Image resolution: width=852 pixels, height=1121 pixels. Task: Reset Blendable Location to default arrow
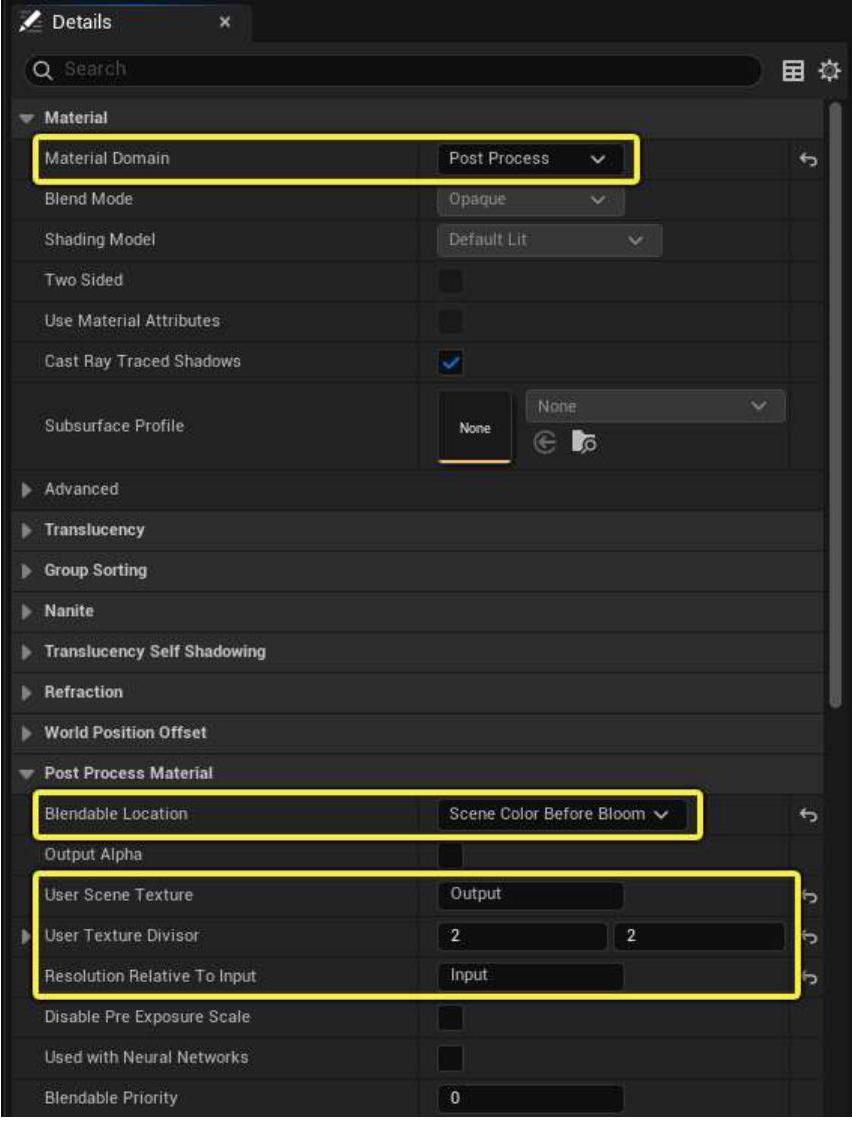pos(809,816)
